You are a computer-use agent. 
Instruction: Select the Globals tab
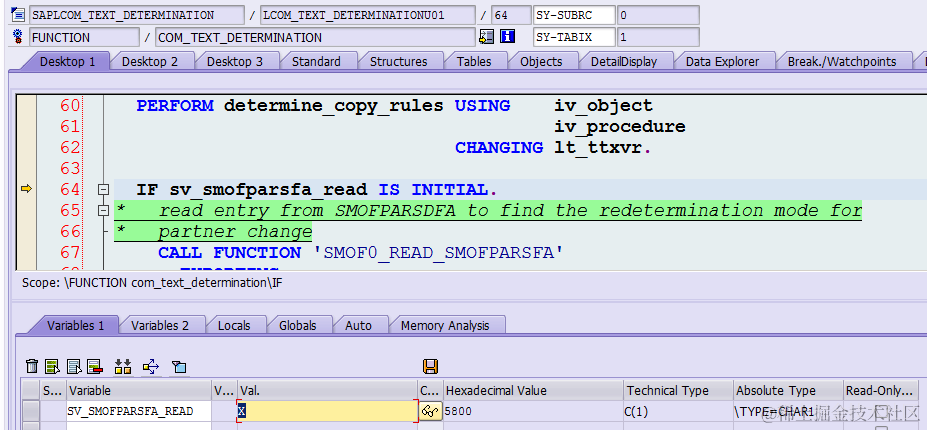[297, 325]
